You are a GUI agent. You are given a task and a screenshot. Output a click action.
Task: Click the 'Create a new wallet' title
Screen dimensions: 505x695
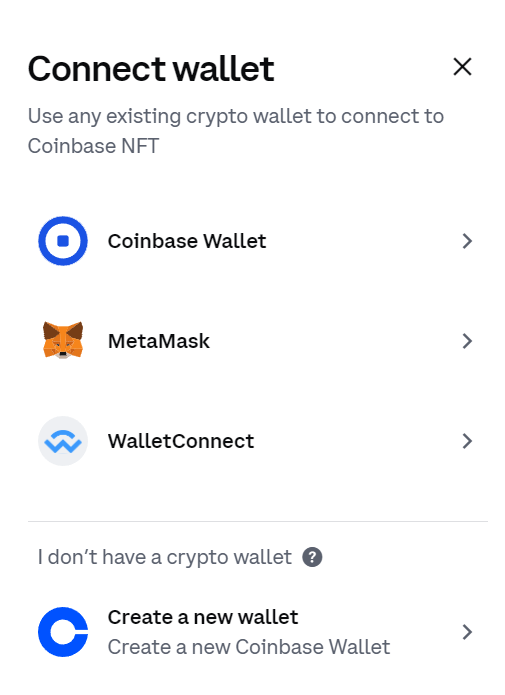203,617
